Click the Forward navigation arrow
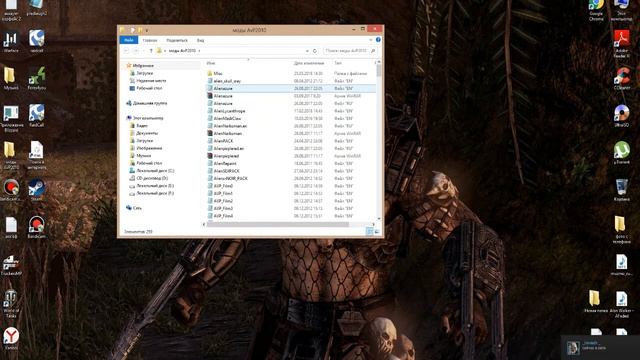 (x=136, y=51)
